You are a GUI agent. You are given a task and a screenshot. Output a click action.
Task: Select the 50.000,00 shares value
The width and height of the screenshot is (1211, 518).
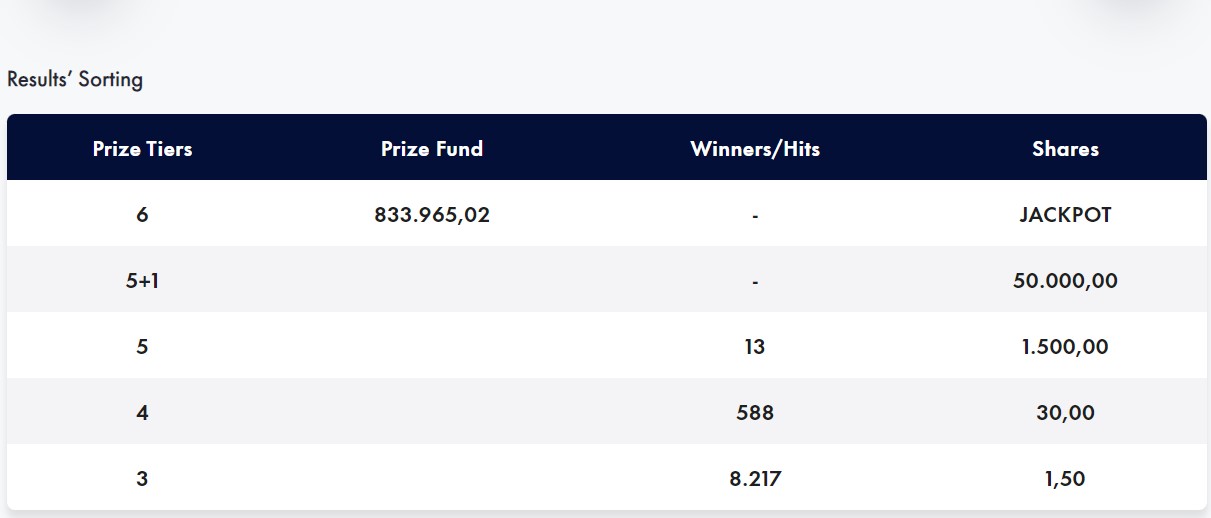pos(1065,281)
